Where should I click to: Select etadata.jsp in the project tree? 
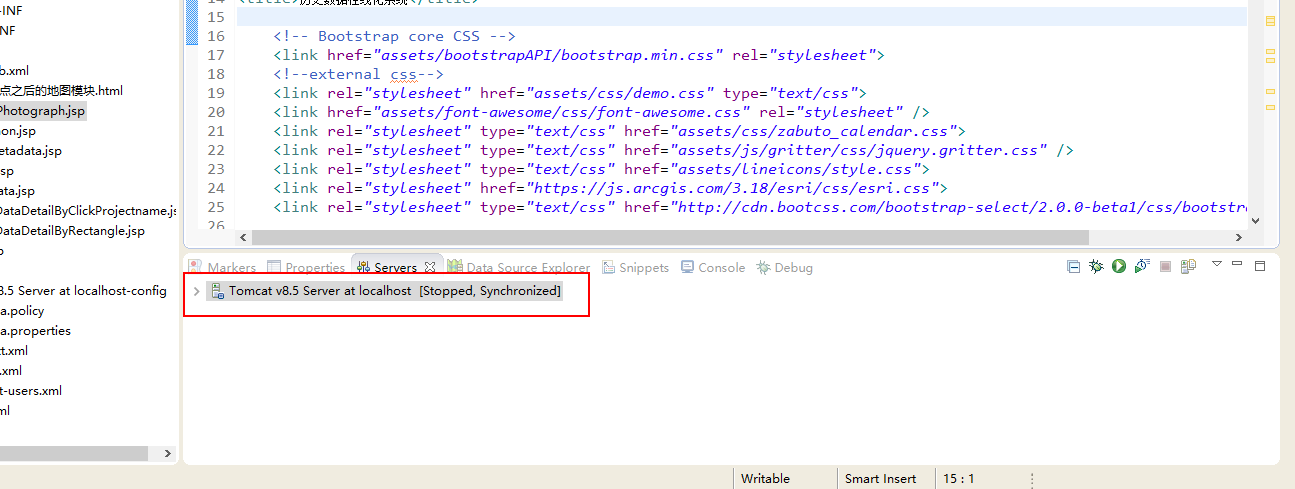[31, 151]
